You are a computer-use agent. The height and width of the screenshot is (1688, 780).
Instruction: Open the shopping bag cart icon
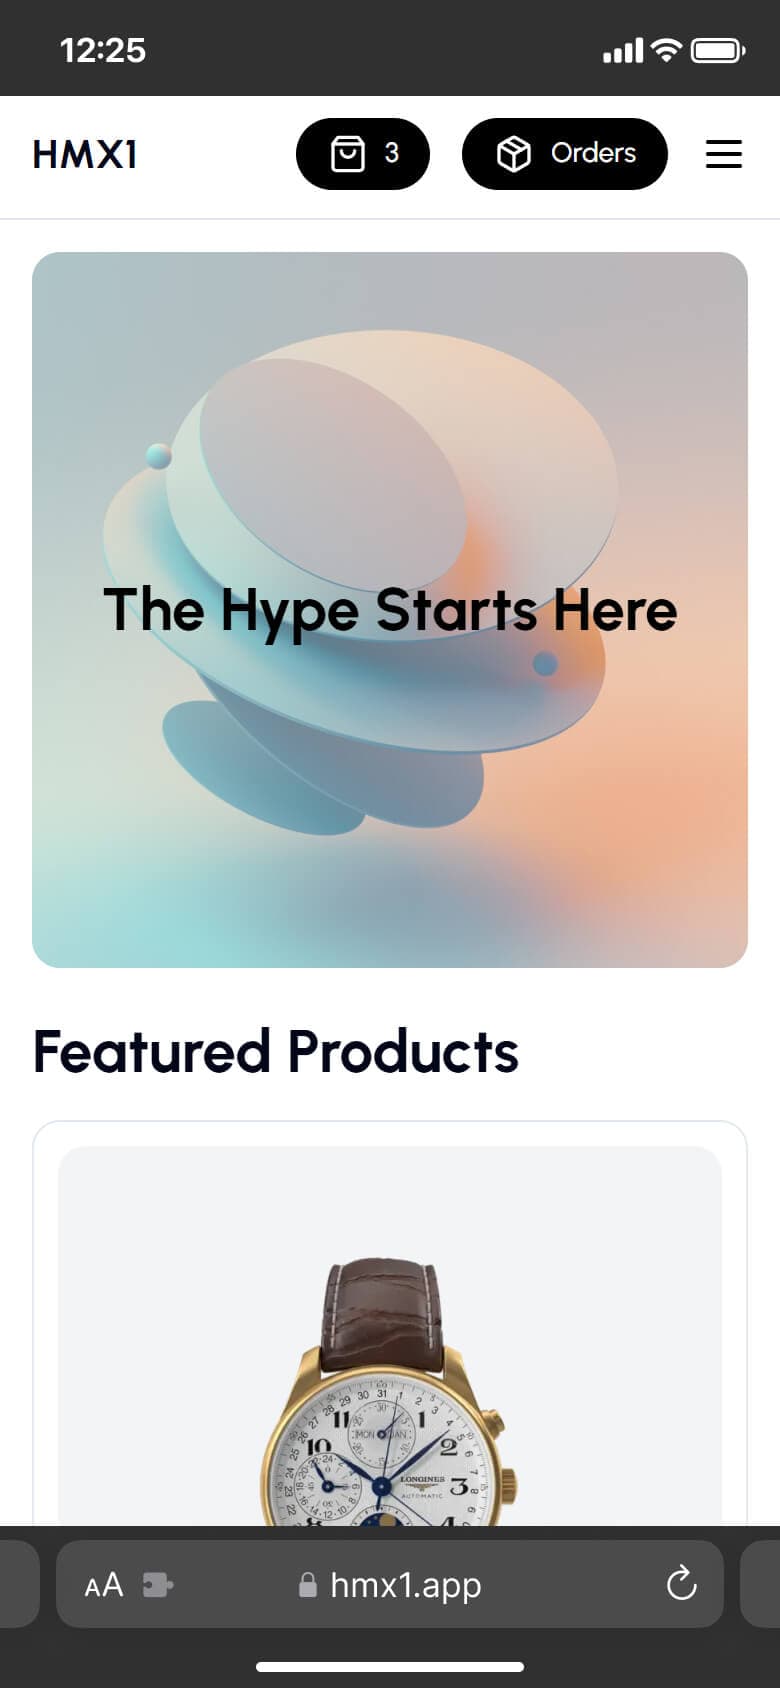tap(347, 154)
